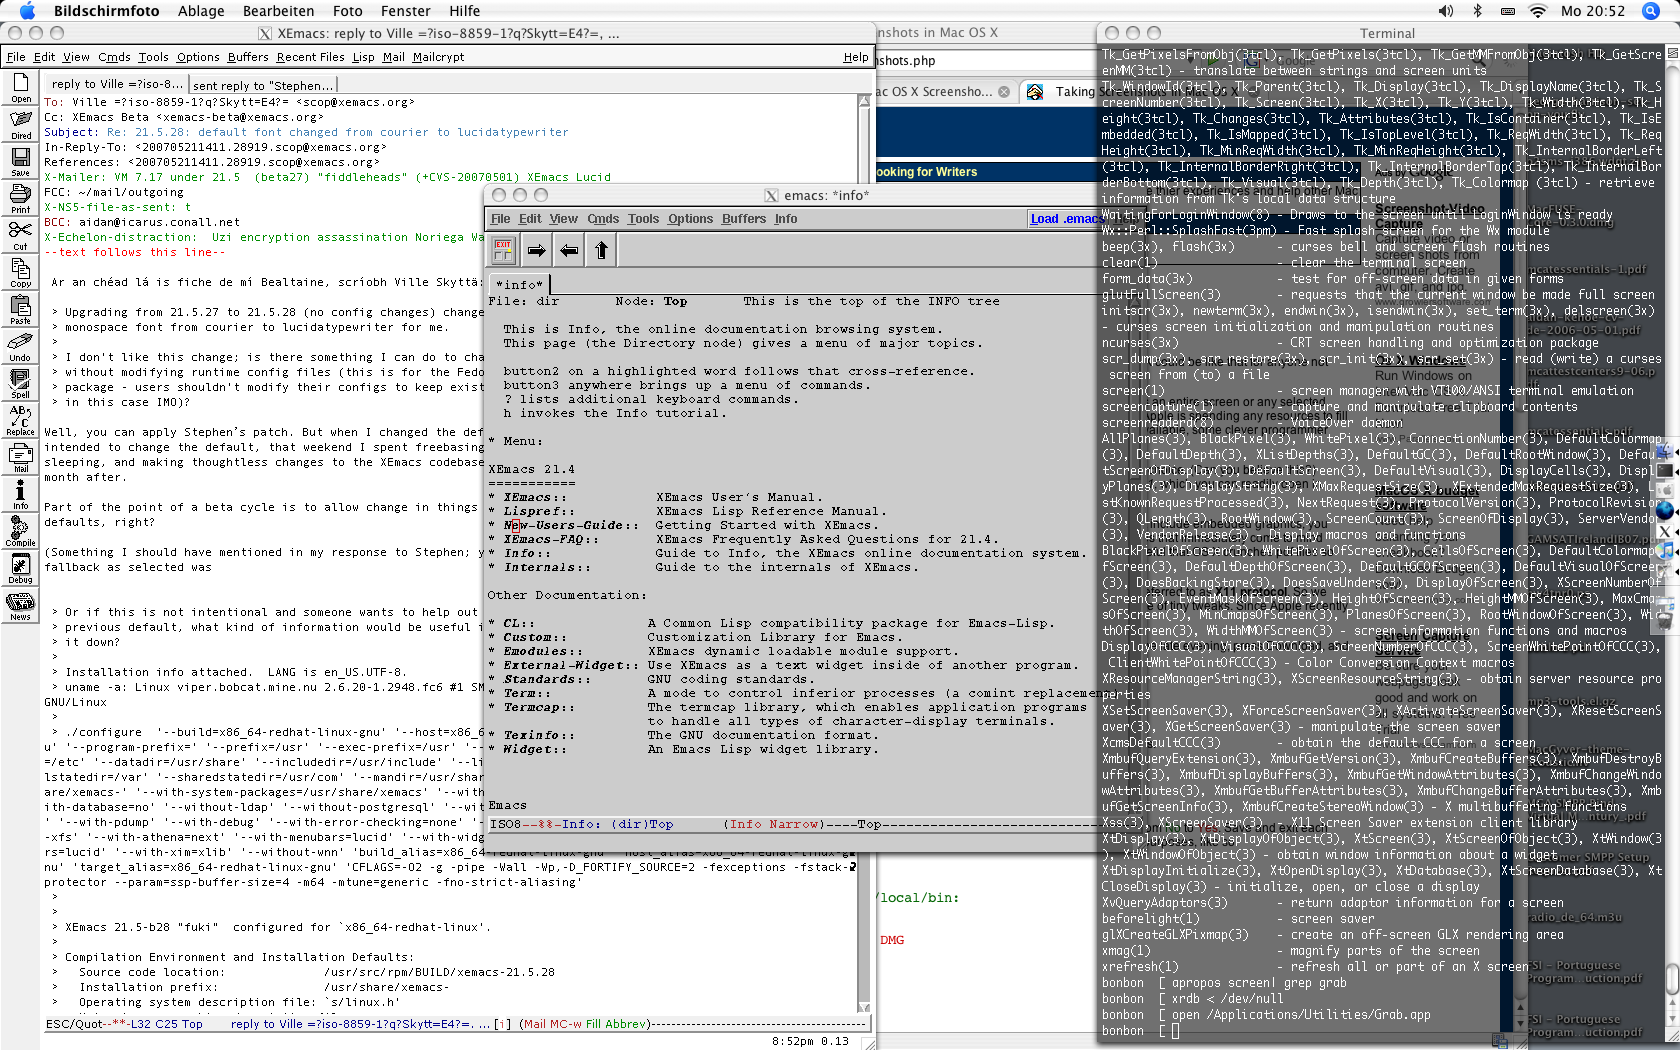1680x1050 pixels.
Task: Open Mail from the left toolbar
Action: point(20,458)
